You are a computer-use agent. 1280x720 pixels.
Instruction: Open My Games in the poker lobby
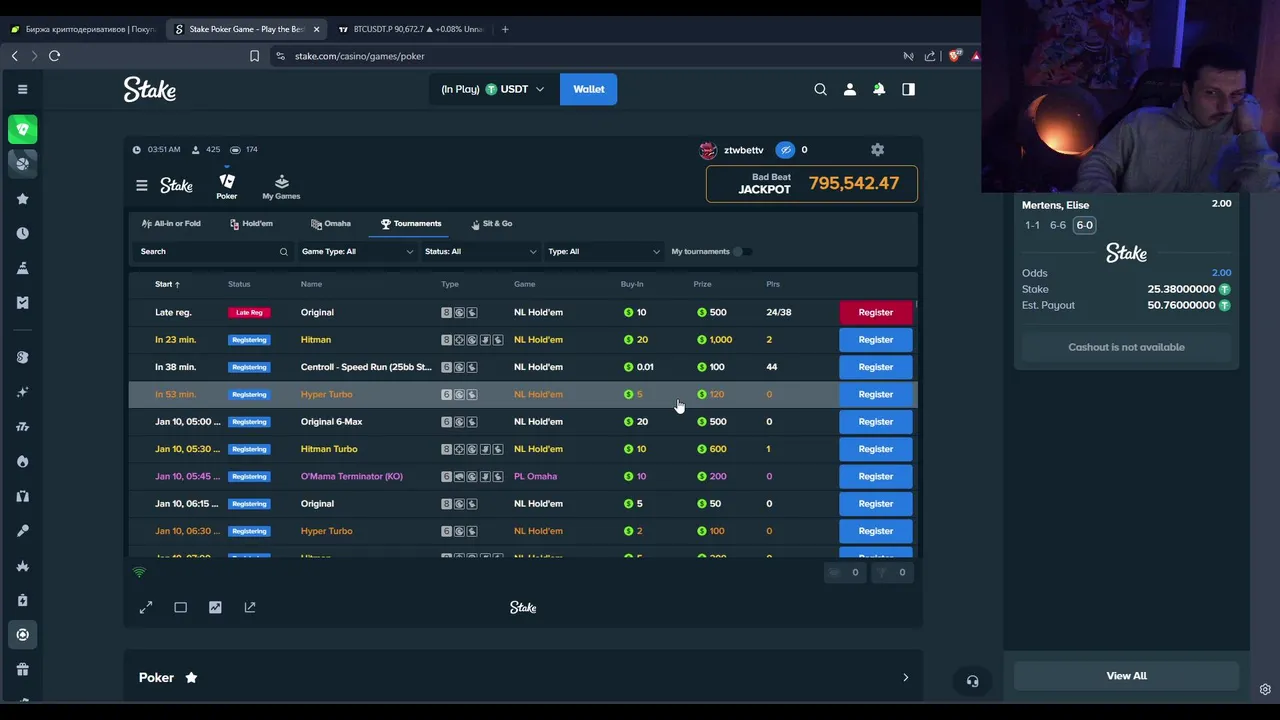[x=281, y=186]
